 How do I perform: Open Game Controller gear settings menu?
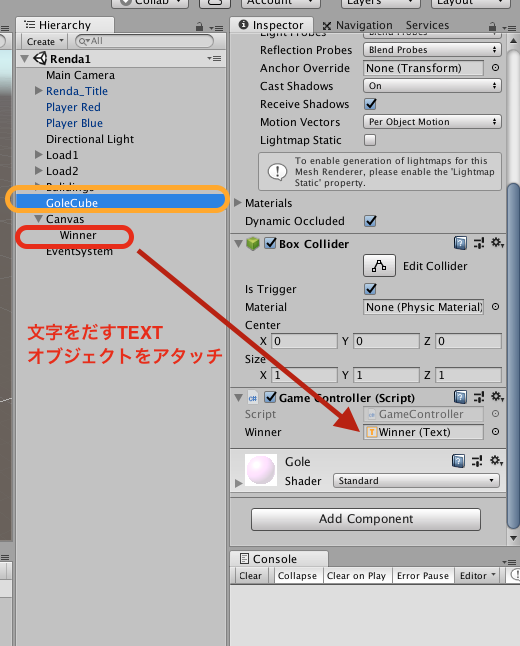tap(497, 397)
